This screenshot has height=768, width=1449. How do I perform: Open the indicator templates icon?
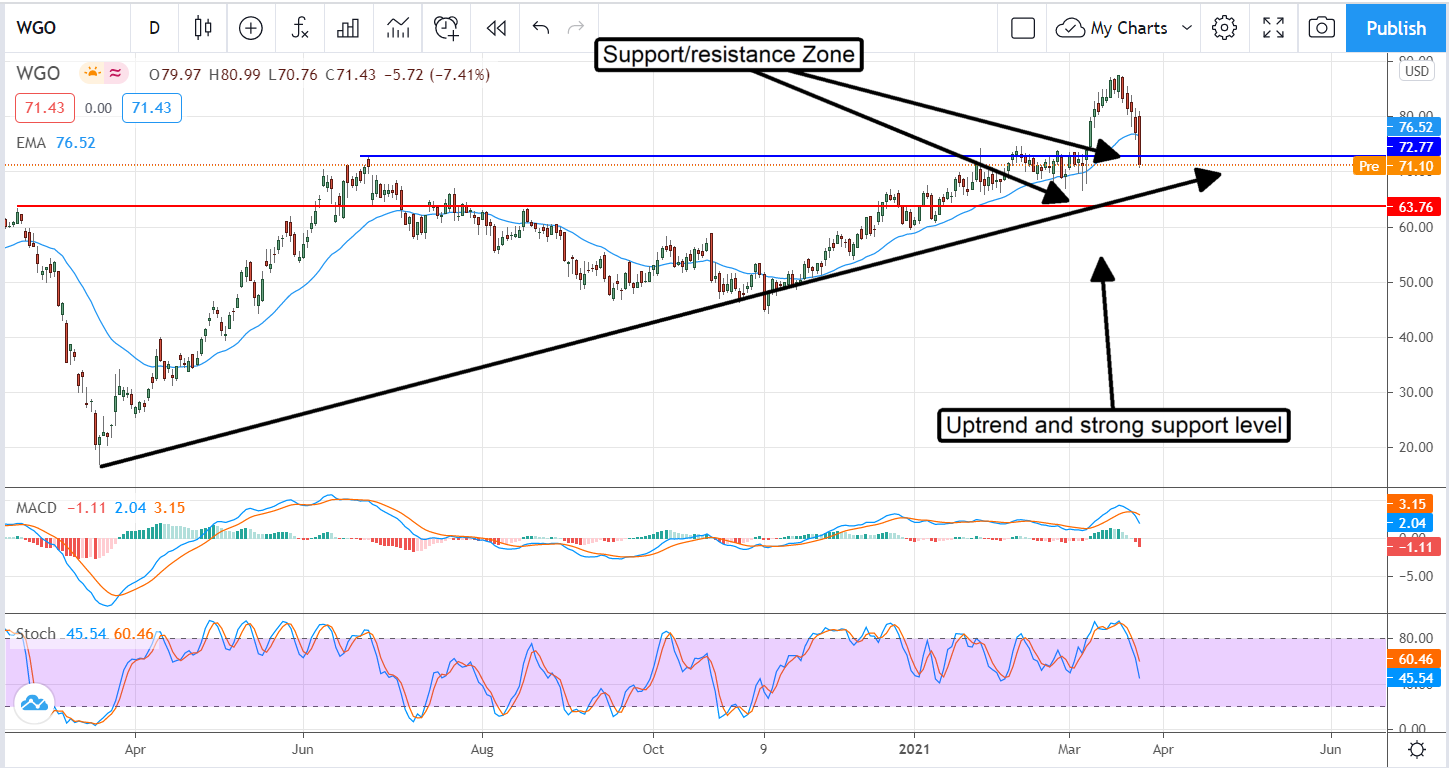[398, 28]
